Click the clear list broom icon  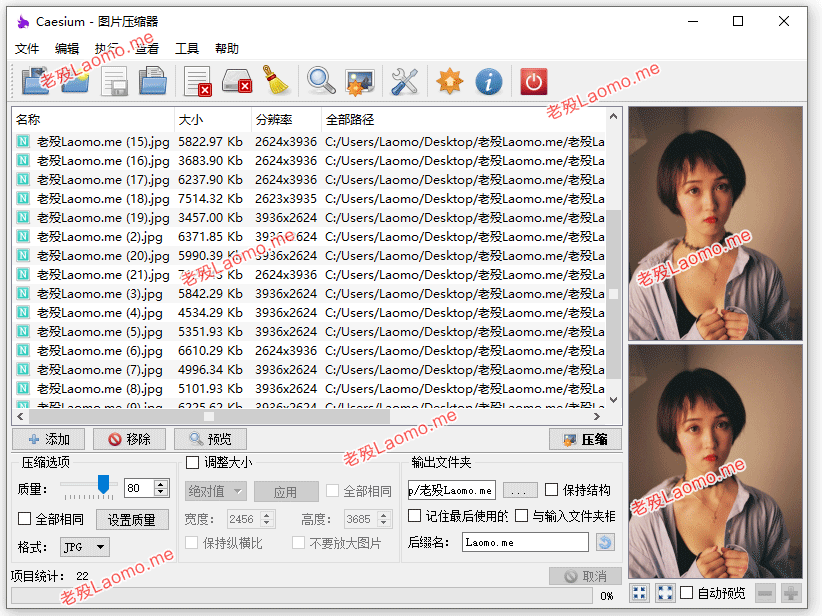(x=276, y=81)
